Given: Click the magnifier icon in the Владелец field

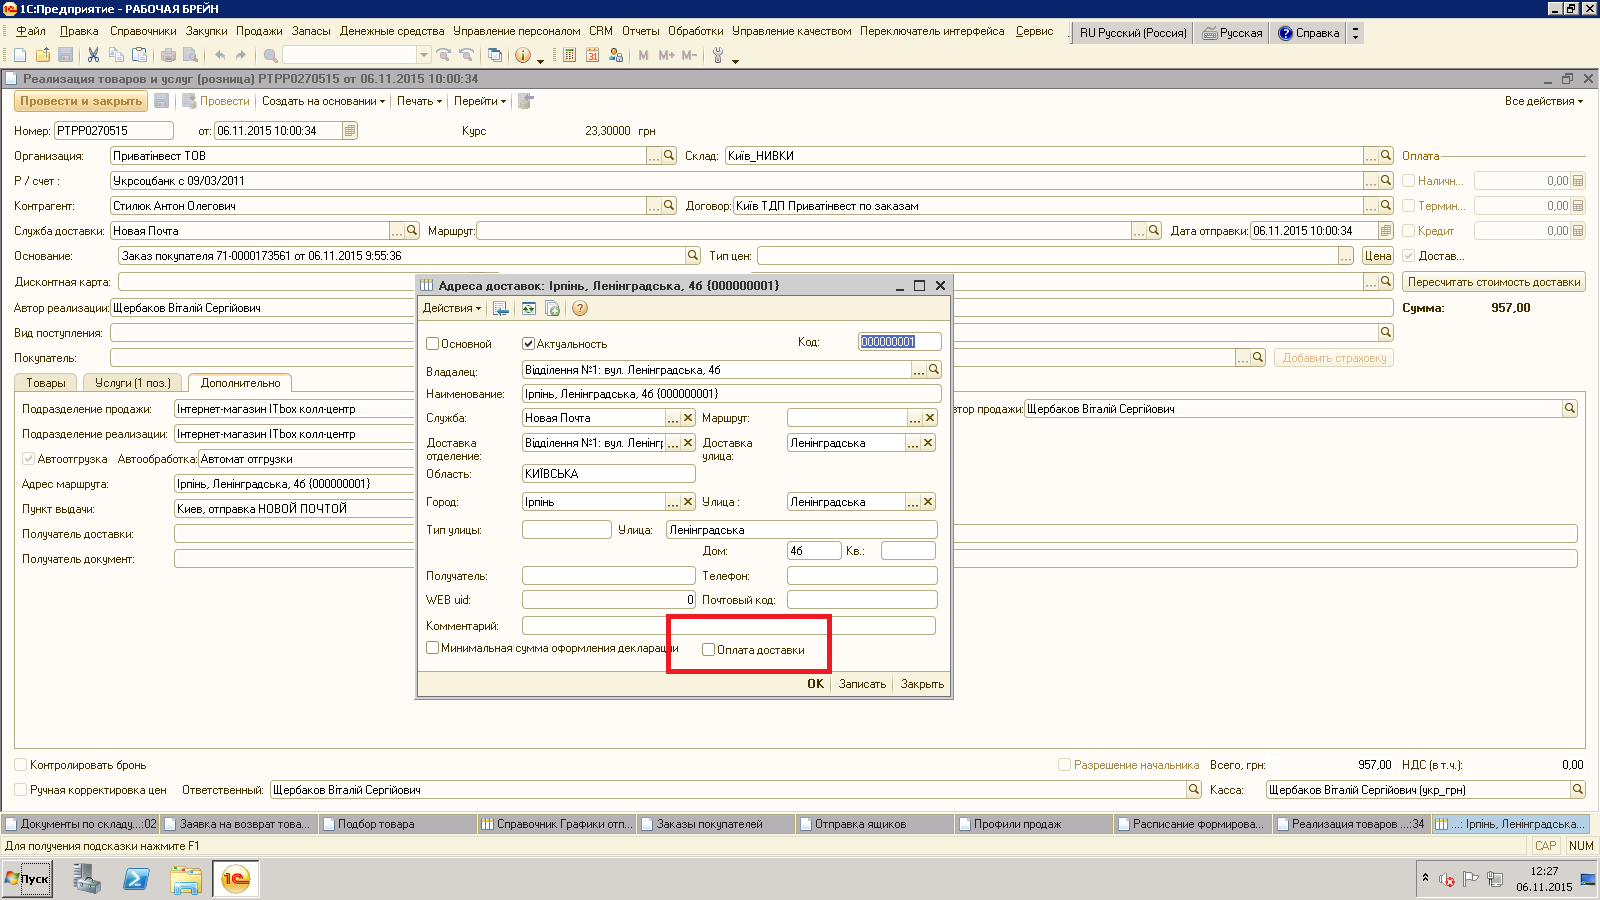Looking at the screenshot, I should [934, 370].
